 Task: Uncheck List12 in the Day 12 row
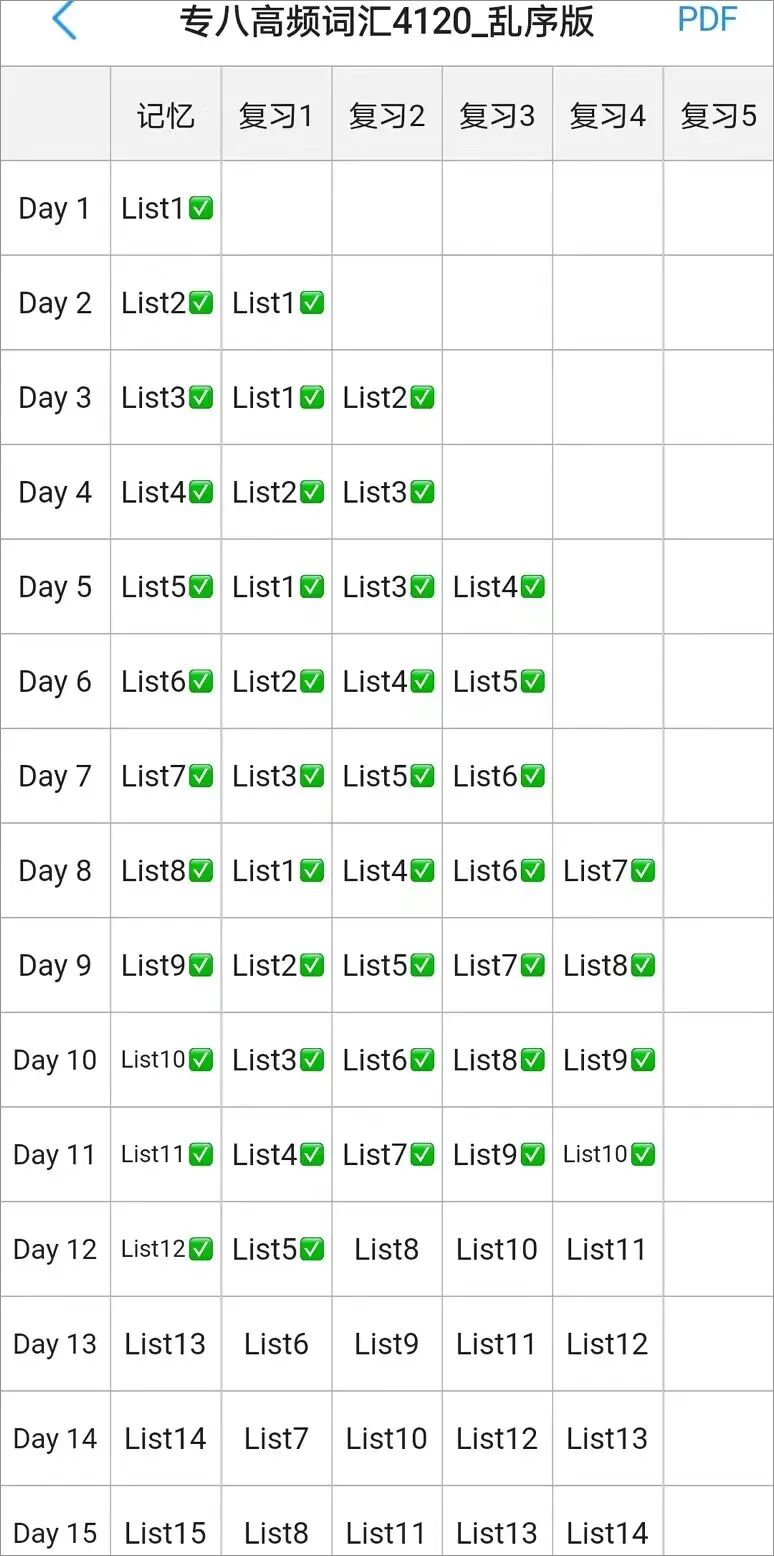[x=201, y=1249]
